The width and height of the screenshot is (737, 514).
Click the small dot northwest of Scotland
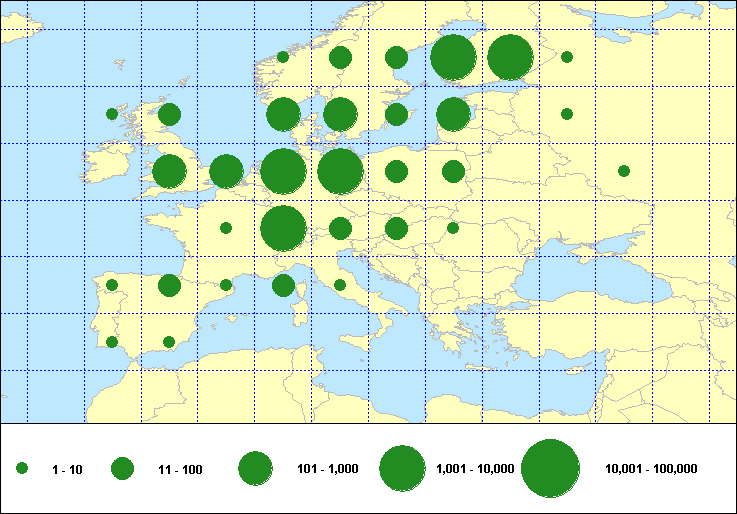pyautogui.click(x=112, y=114)
